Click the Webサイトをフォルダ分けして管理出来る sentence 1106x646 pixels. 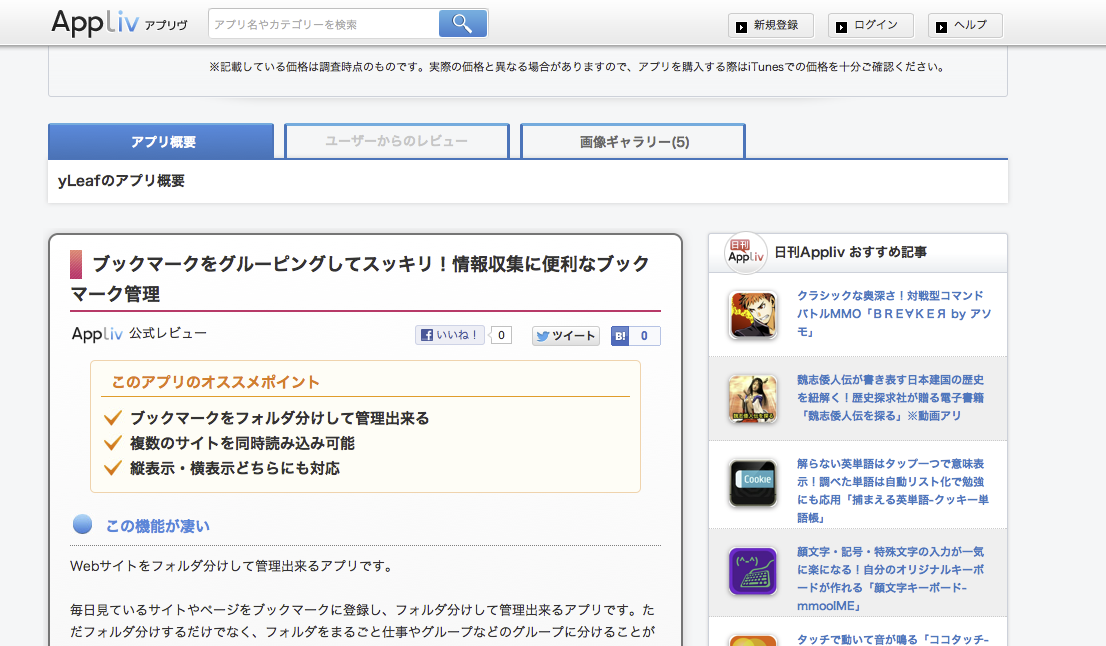point(232,566)
